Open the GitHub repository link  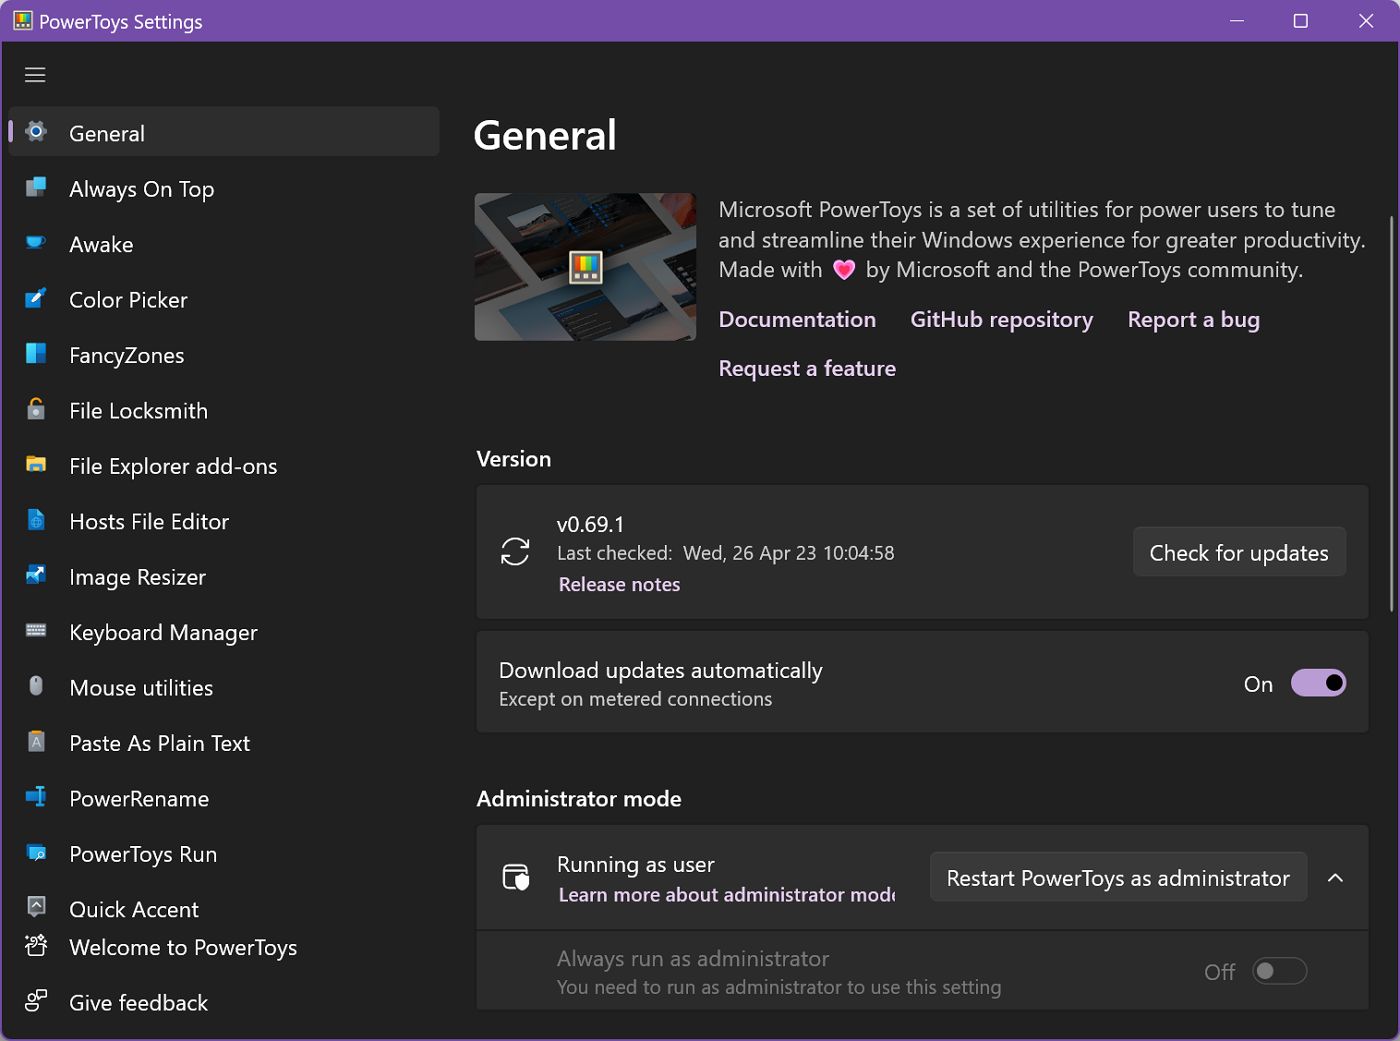click(1001, 320)
